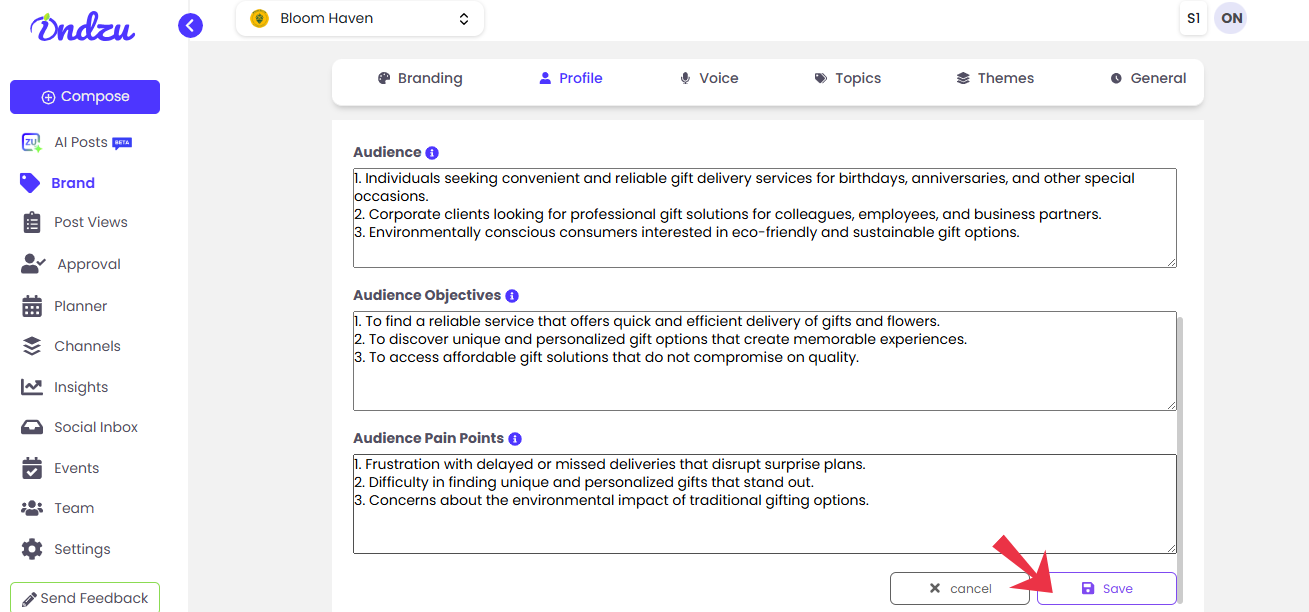Click the Post Views clipboard icon
The image size is (1309, 612).
[32, 223]
